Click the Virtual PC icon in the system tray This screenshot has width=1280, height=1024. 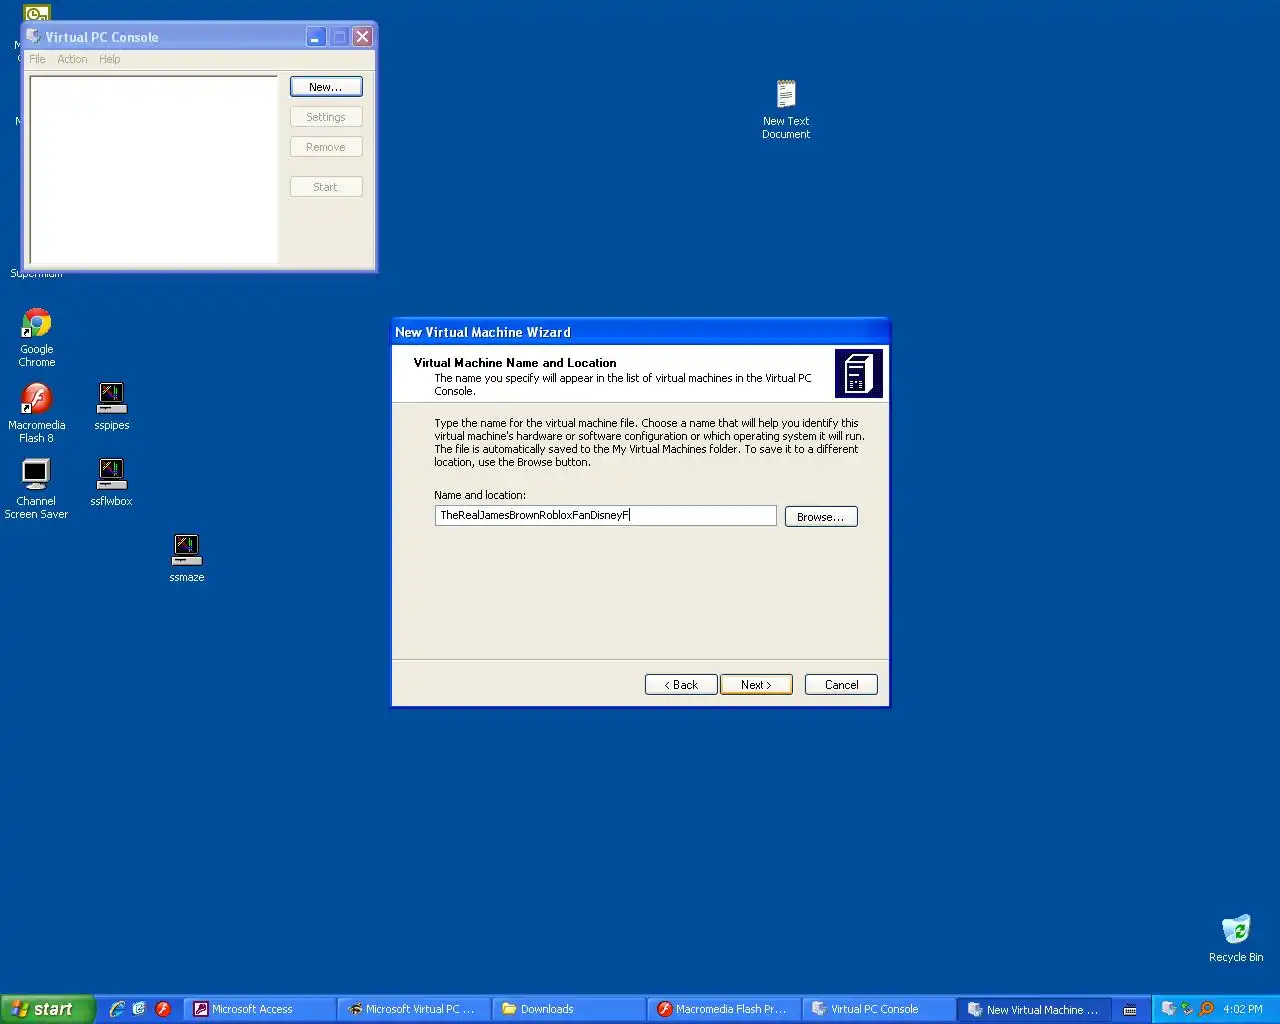pyautogui.click(x=1168, y=1009)
